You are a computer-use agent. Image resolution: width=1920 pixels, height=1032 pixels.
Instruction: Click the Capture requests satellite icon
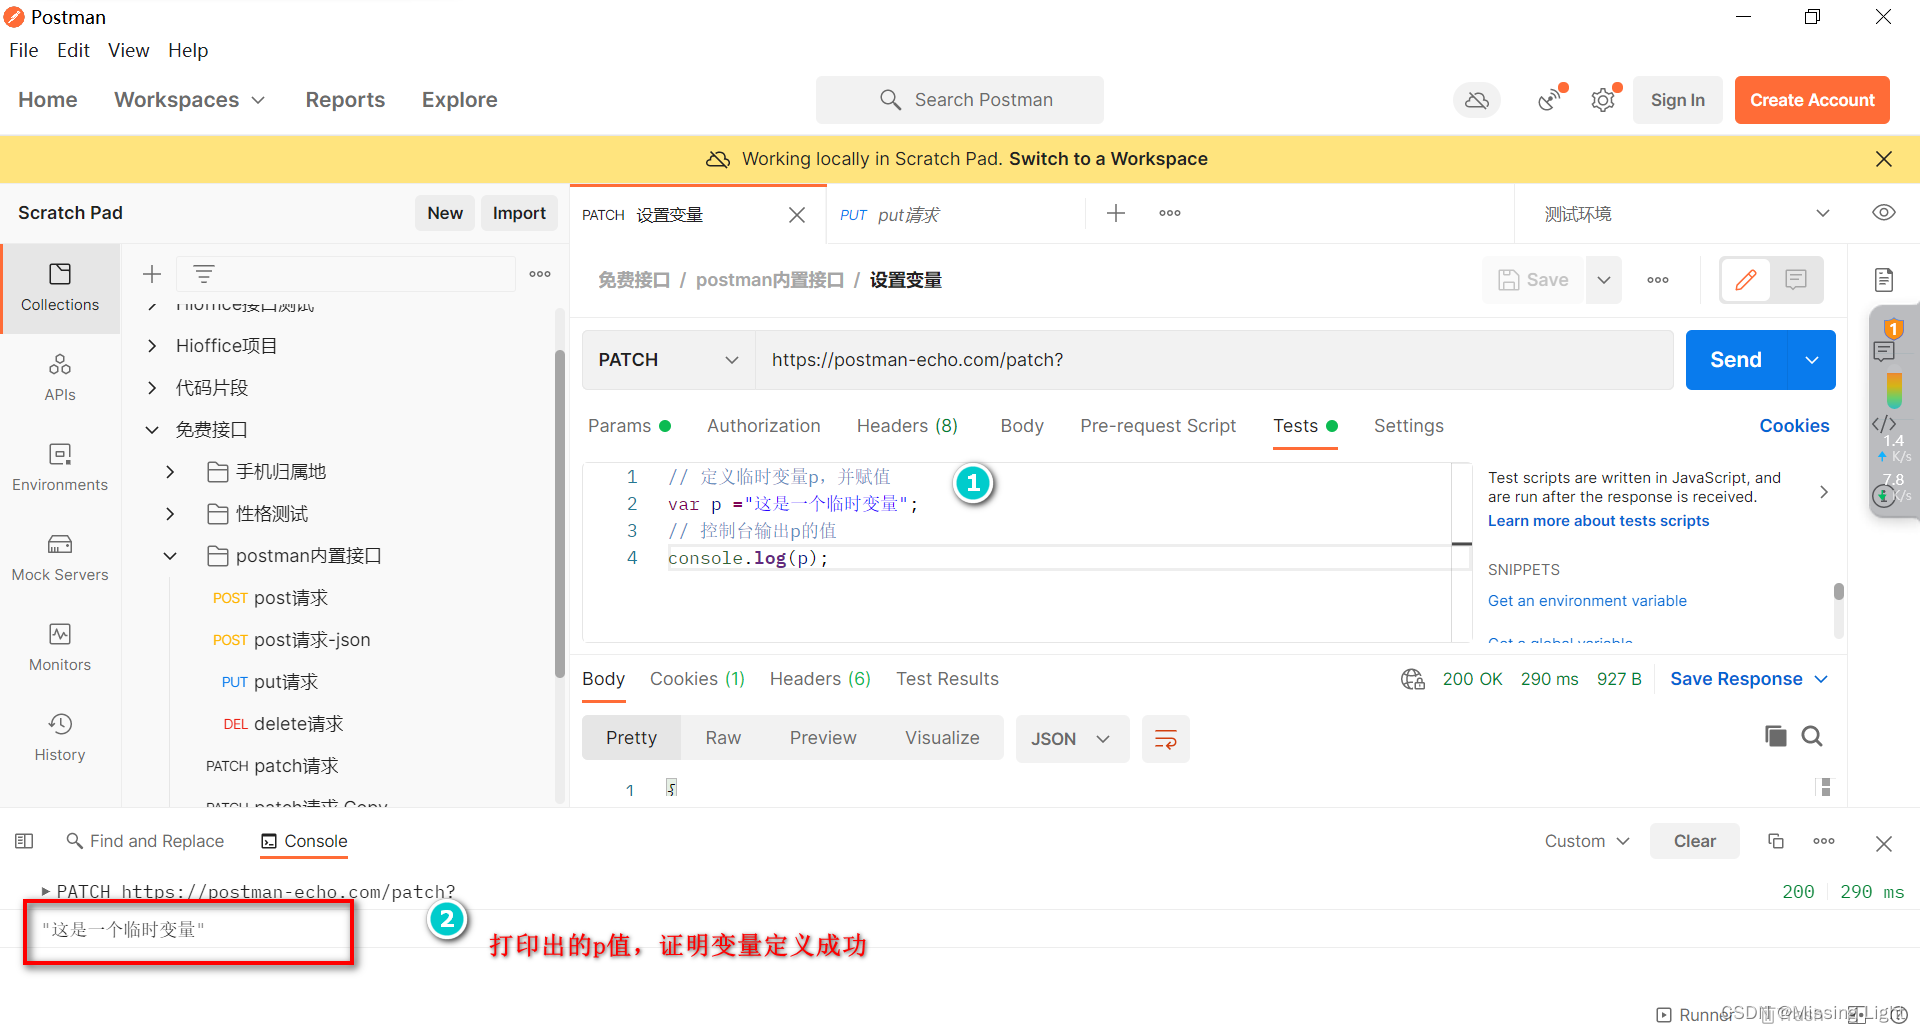(x=1549, y=99)
